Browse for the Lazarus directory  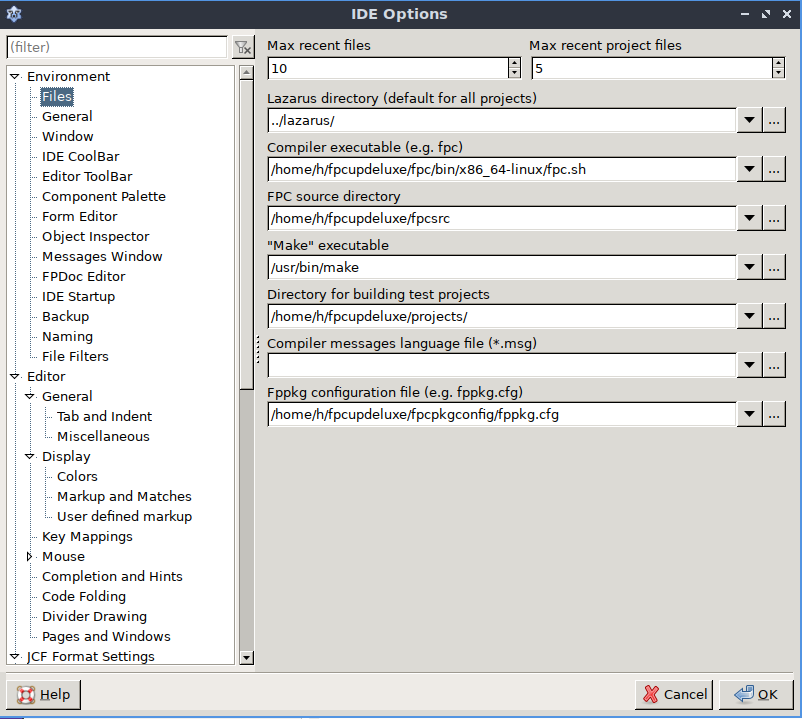point(773,119)
